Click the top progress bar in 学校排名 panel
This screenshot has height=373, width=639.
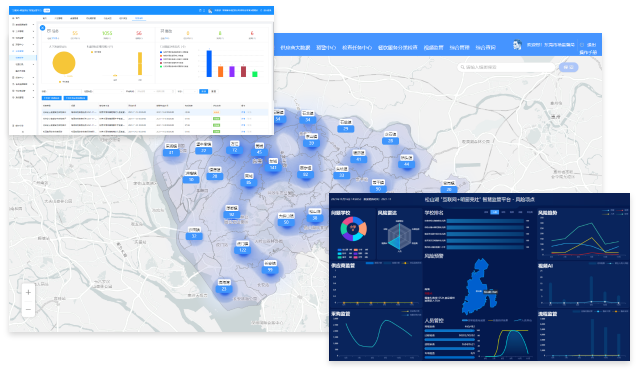[x=485, y=221]
